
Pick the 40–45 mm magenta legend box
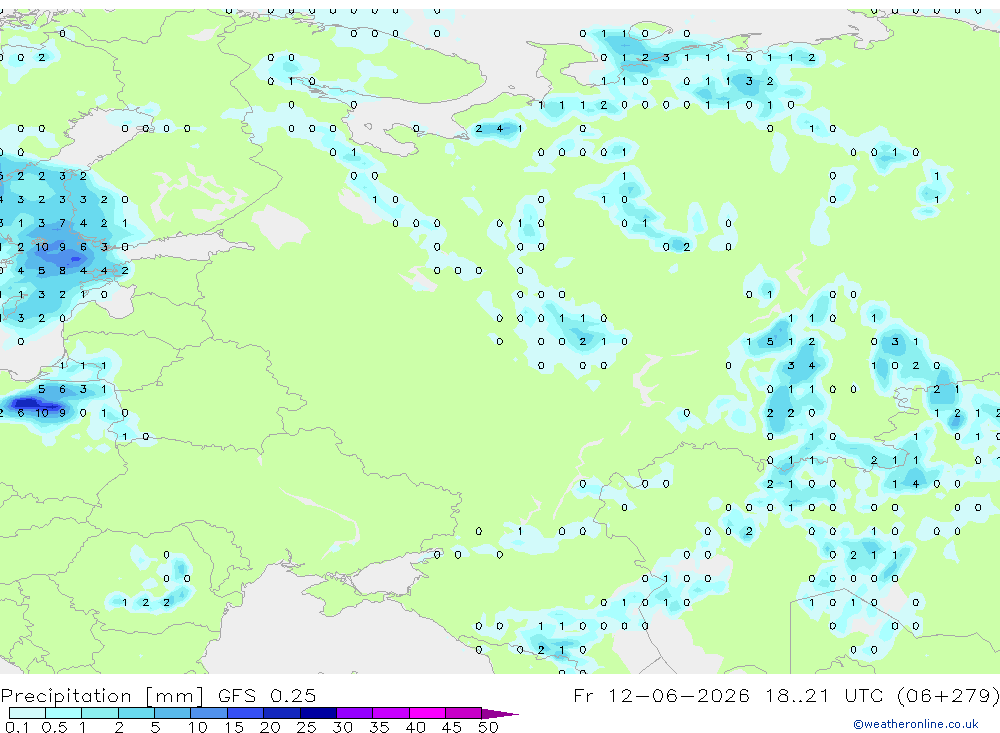click(x=427, y=713)
